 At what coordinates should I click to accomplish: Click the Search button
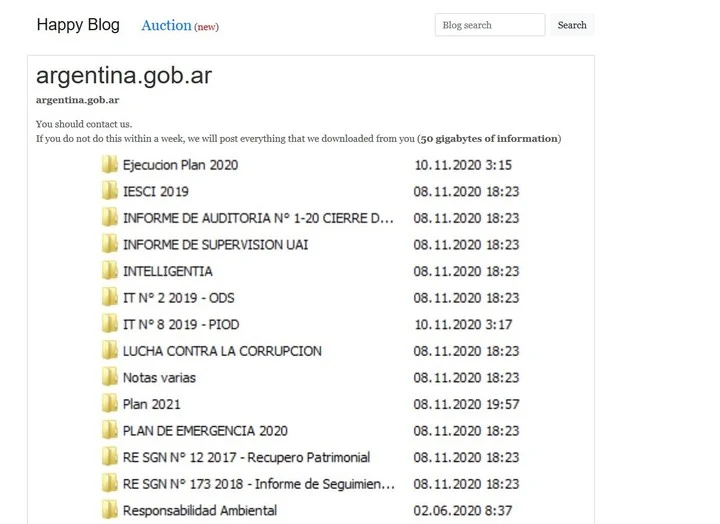572,25
